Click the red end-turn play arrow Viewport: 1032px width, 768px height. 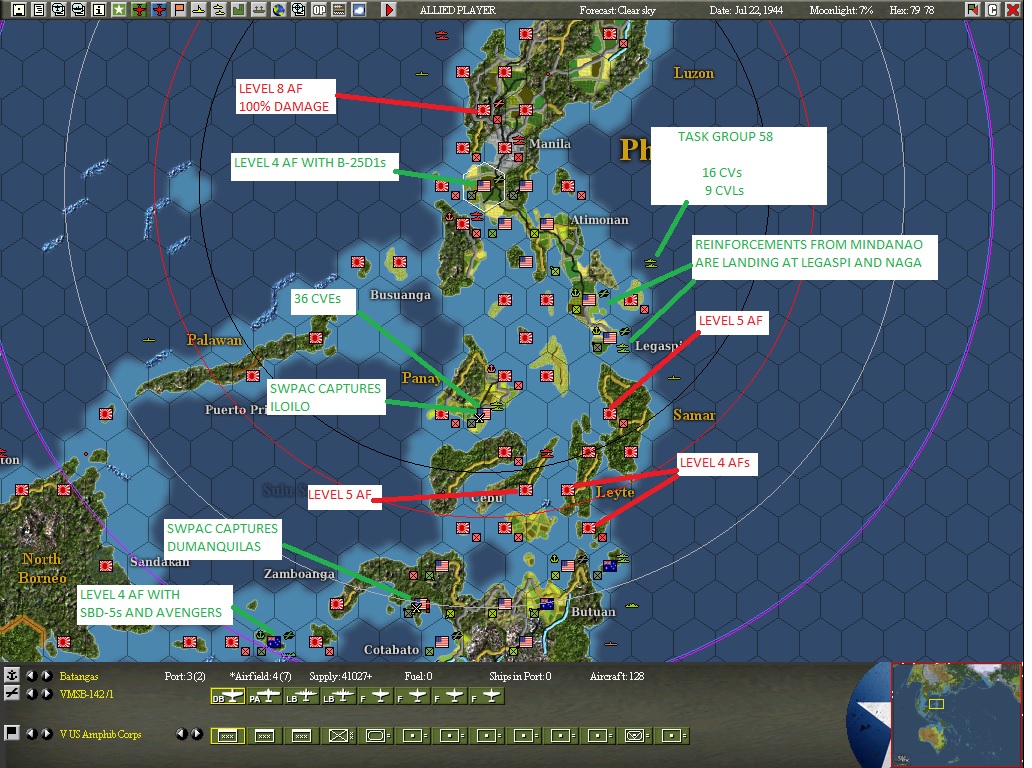click(x=389, y=9)
